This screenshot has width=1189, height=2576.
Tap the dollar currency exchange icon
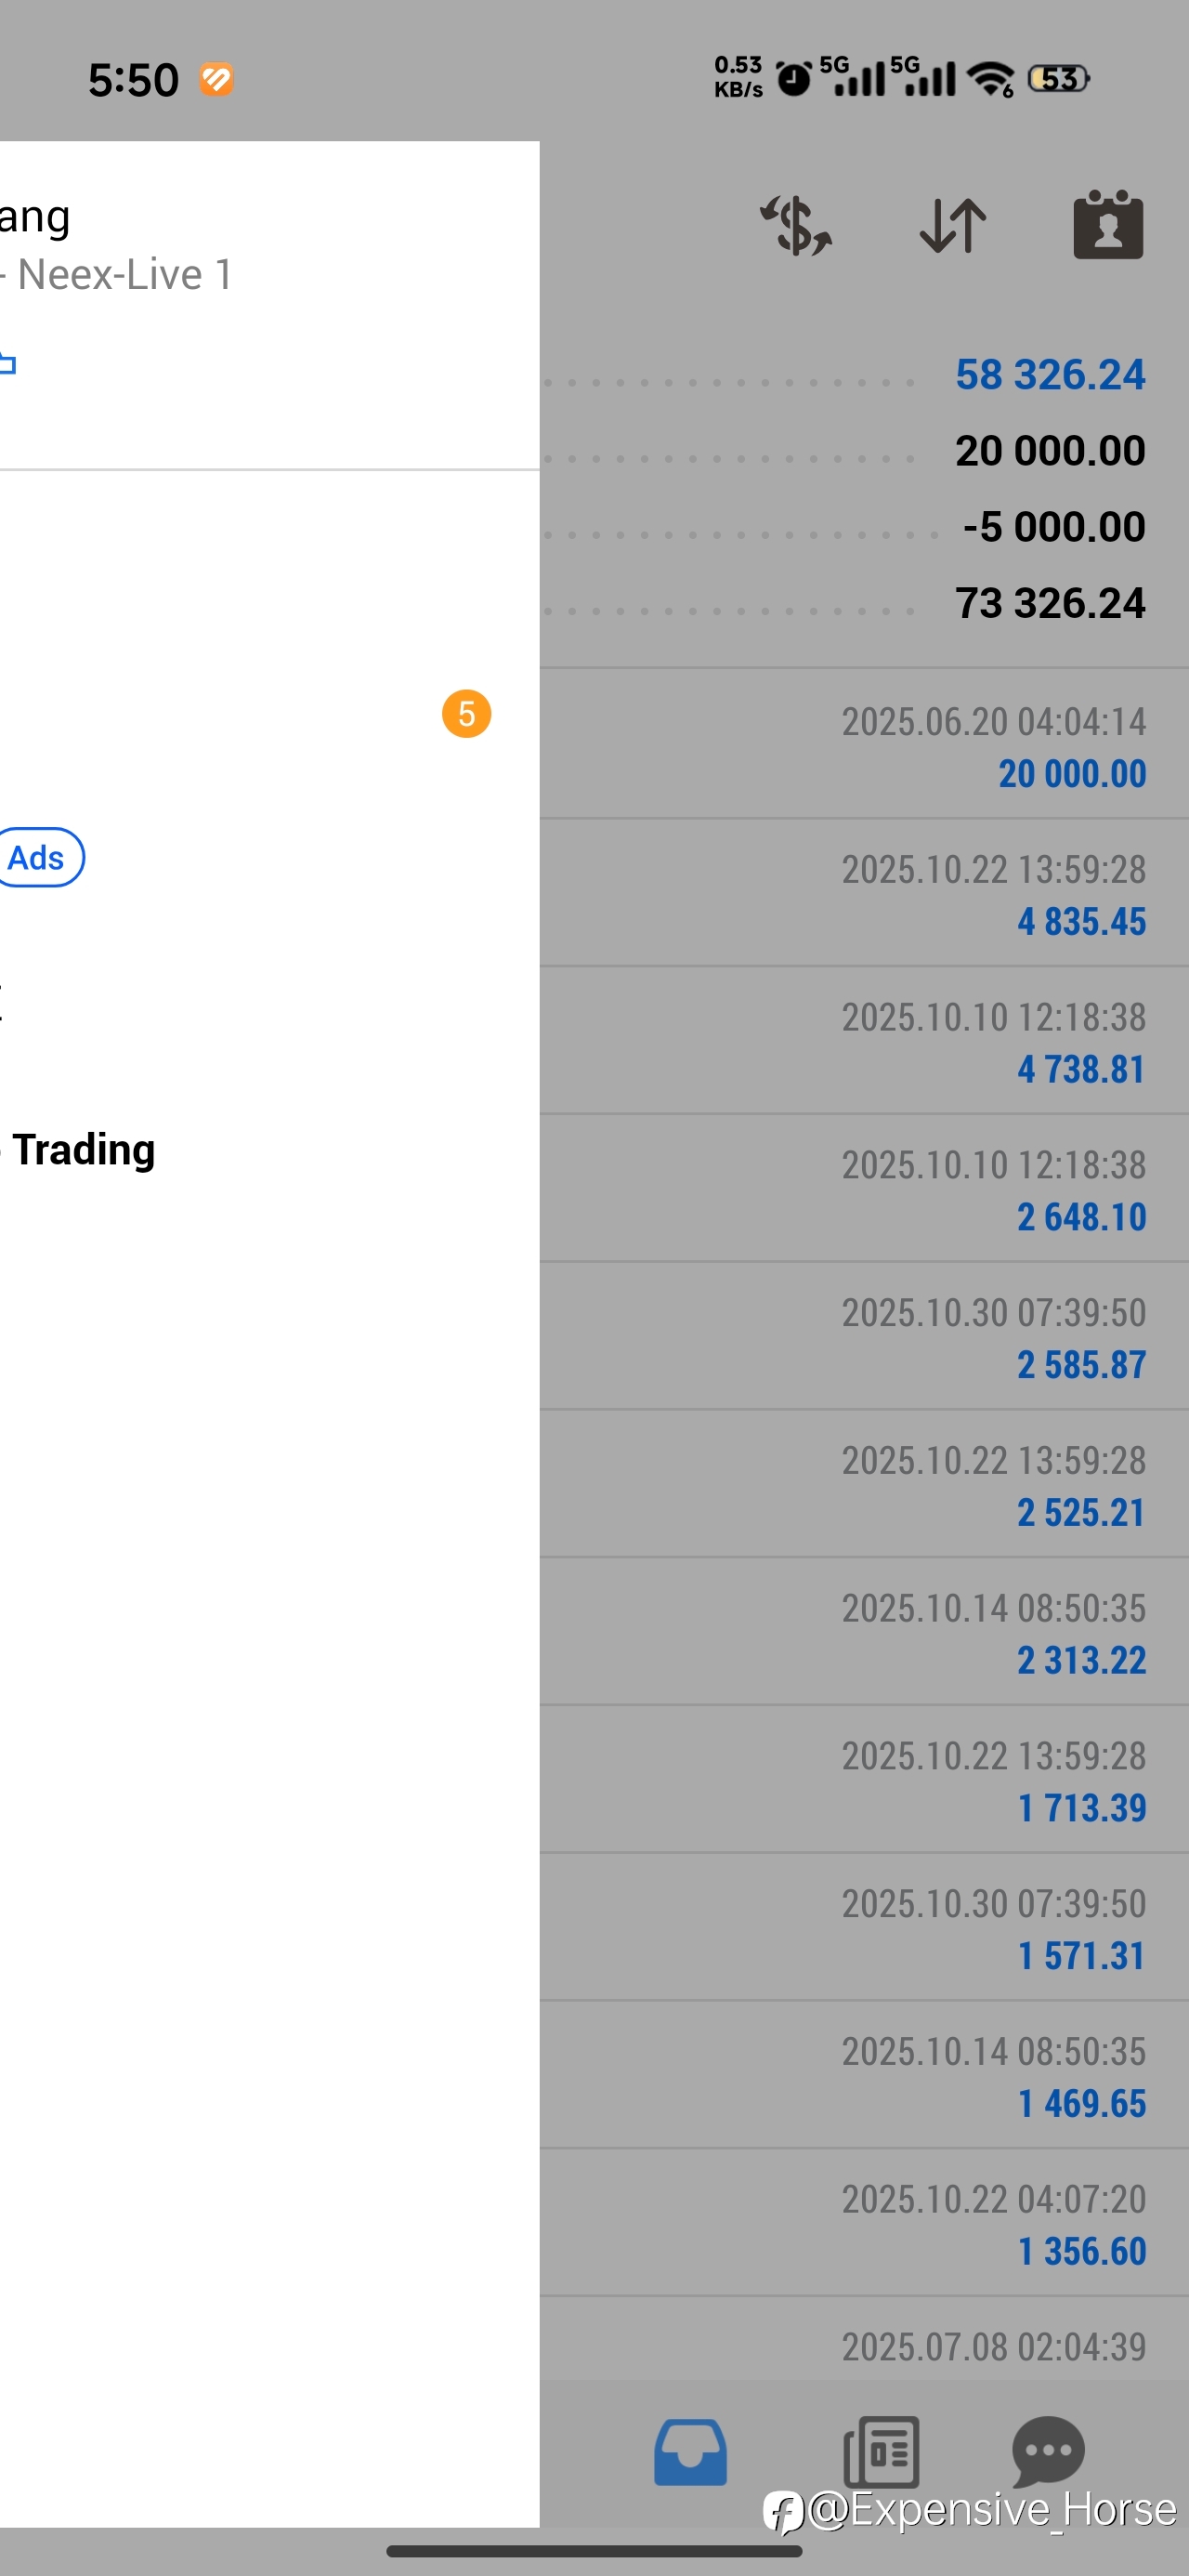pyautogui.click(x=796, y=226)
